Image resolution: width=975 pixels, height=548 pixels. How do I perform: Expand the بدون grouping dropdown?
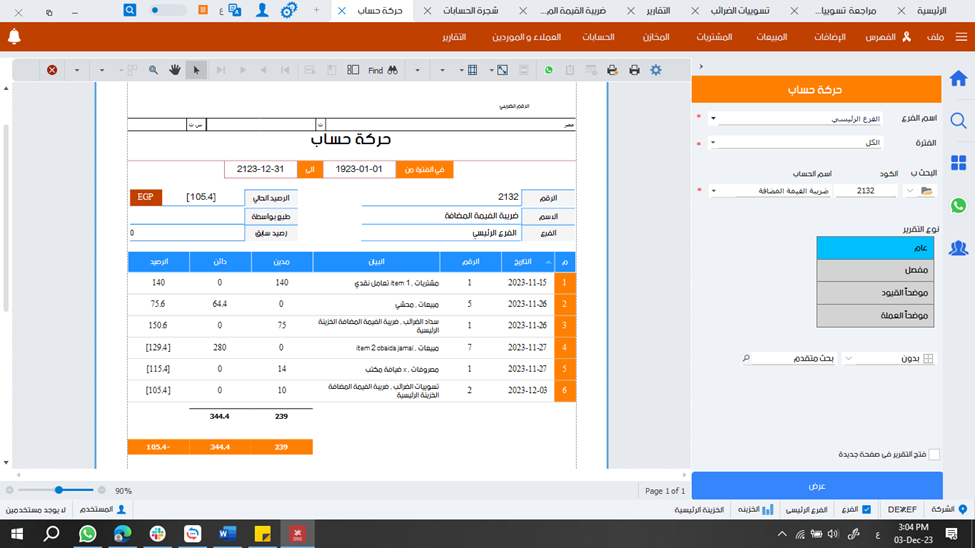[x=849, y=358]
